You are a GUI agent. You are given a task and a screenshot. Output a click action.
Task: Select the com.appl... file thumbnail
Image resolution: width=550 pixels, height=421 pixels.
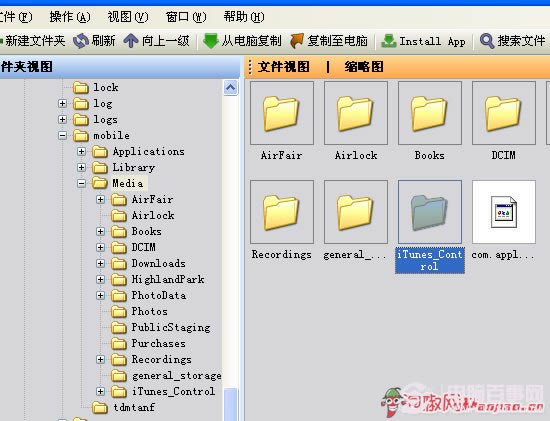coord(504,212)
